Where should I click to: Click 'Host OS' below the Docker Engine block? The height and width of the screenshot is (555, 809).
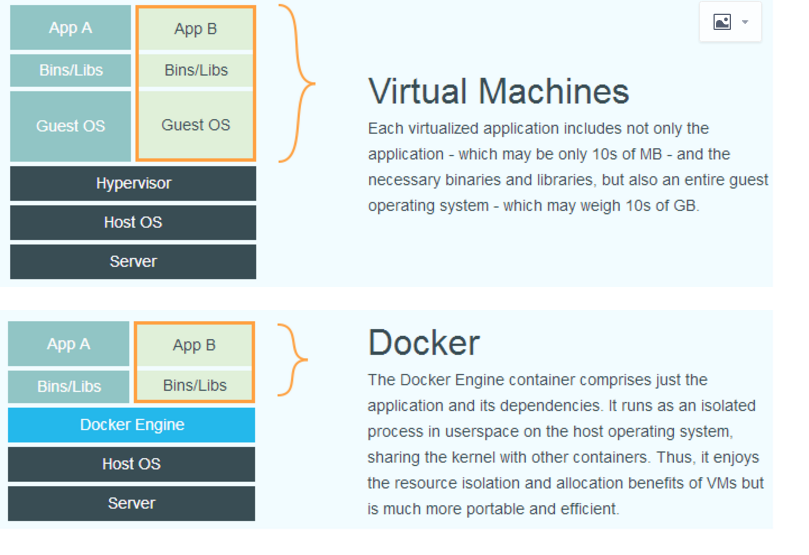click(132, 464)
